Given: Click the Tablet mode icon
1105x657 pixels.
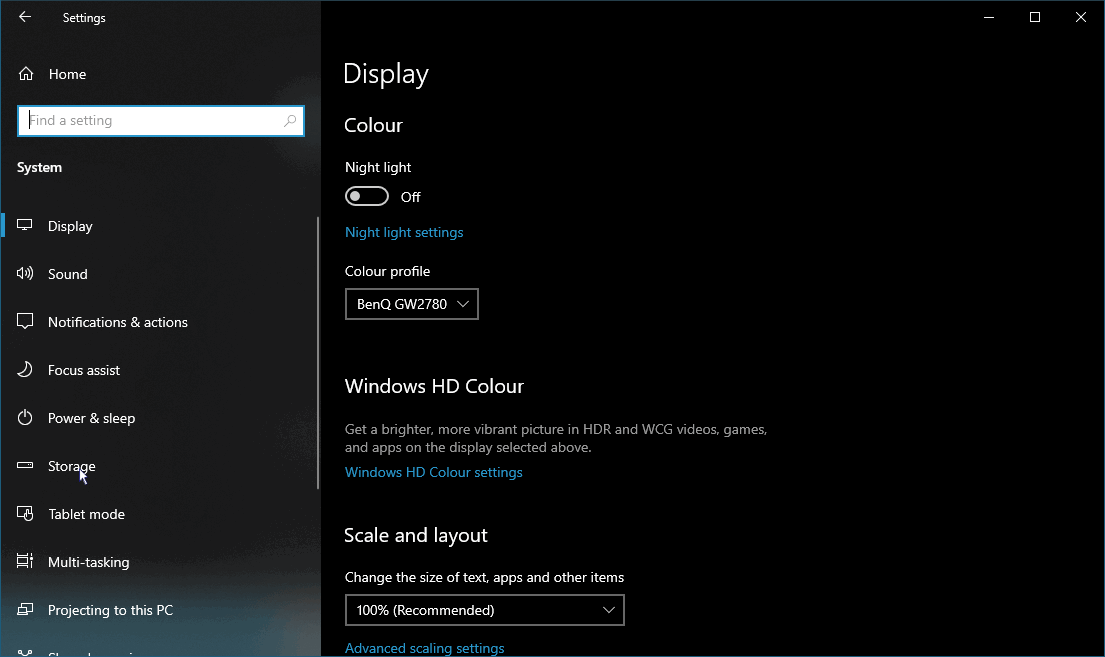Looking at the screenshot, I should 26,514.
